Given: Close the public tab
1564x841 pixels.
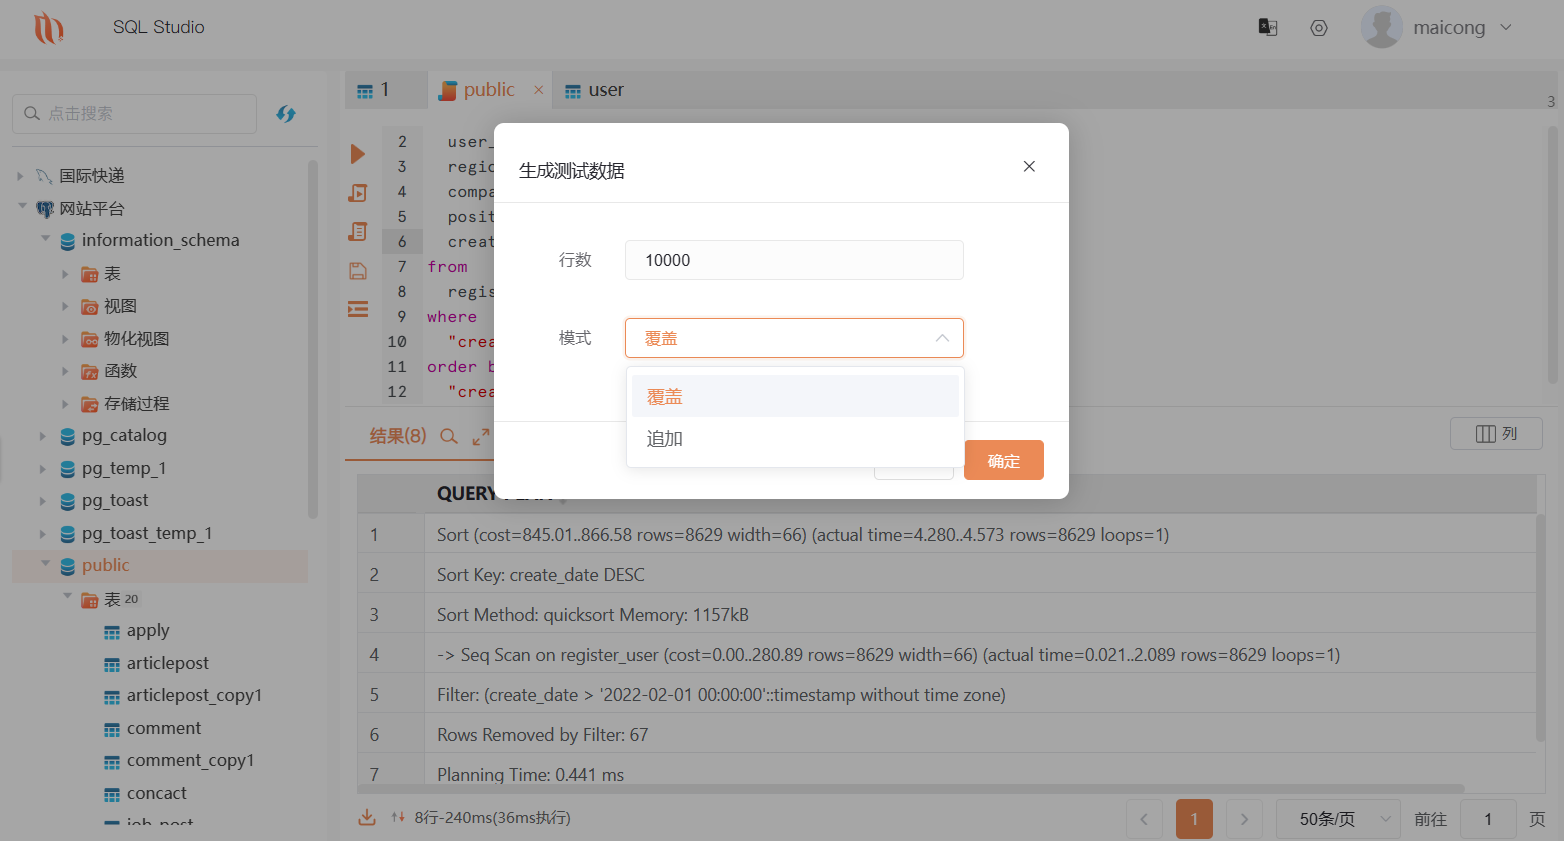Looking at the screenshot, I should (x=538, y=90).
